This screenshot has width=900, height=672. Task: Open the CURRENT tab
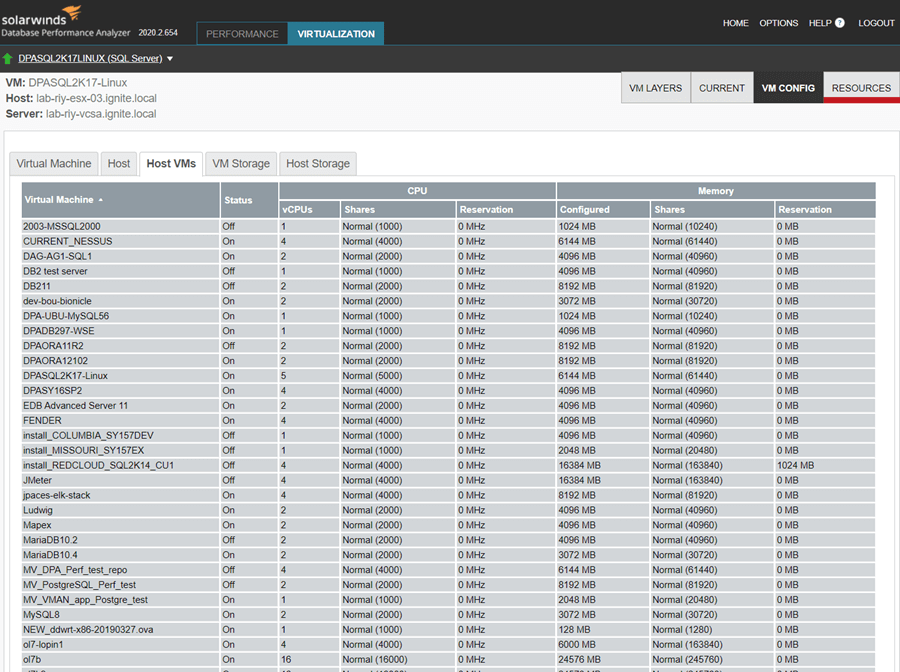click(721, 88)
